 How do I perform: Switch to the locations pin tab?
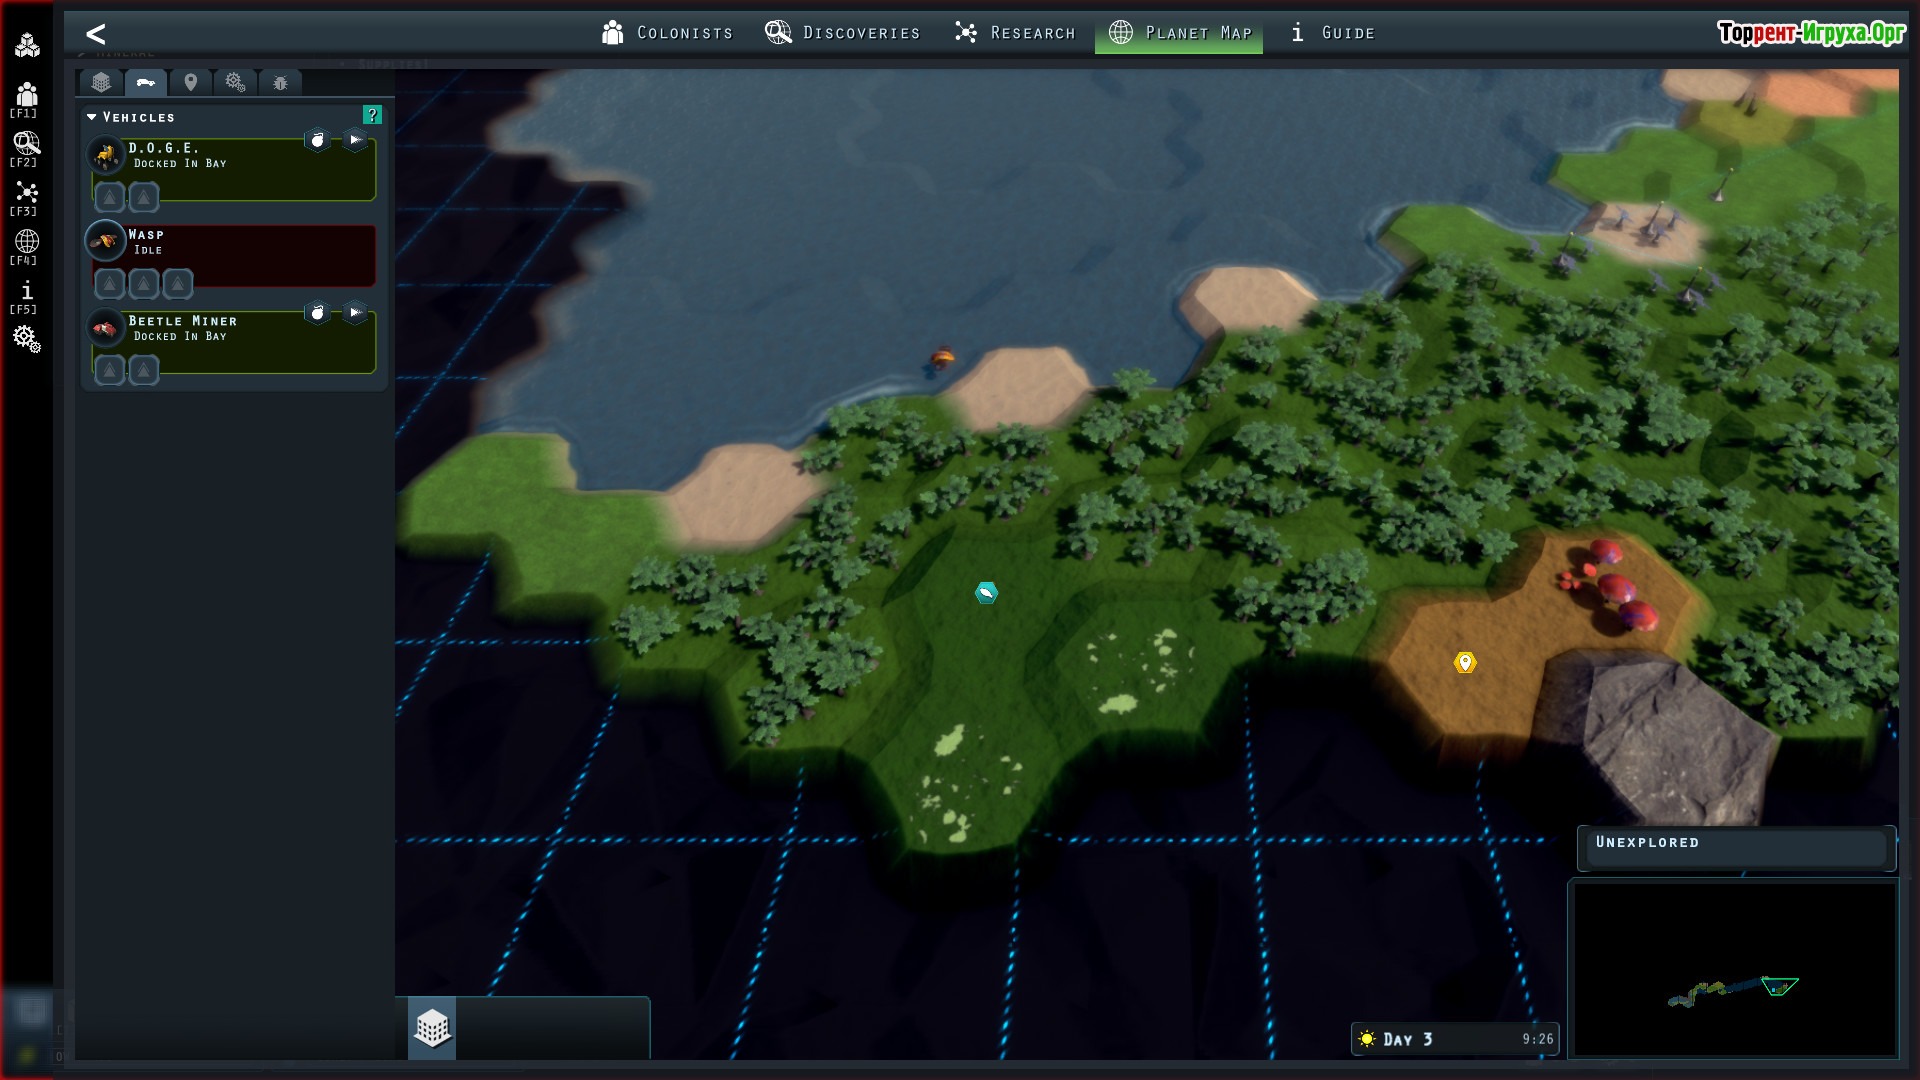(191, 83)
